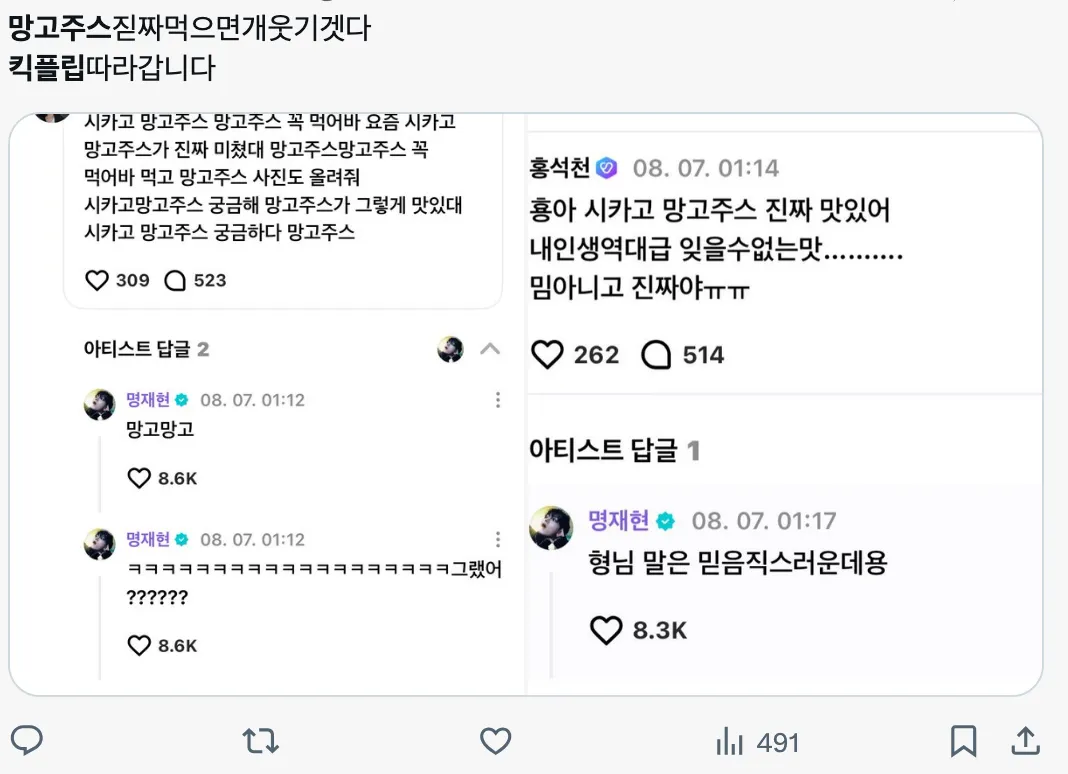Click the verified badge next to 명재현

[x=180, y=399]
